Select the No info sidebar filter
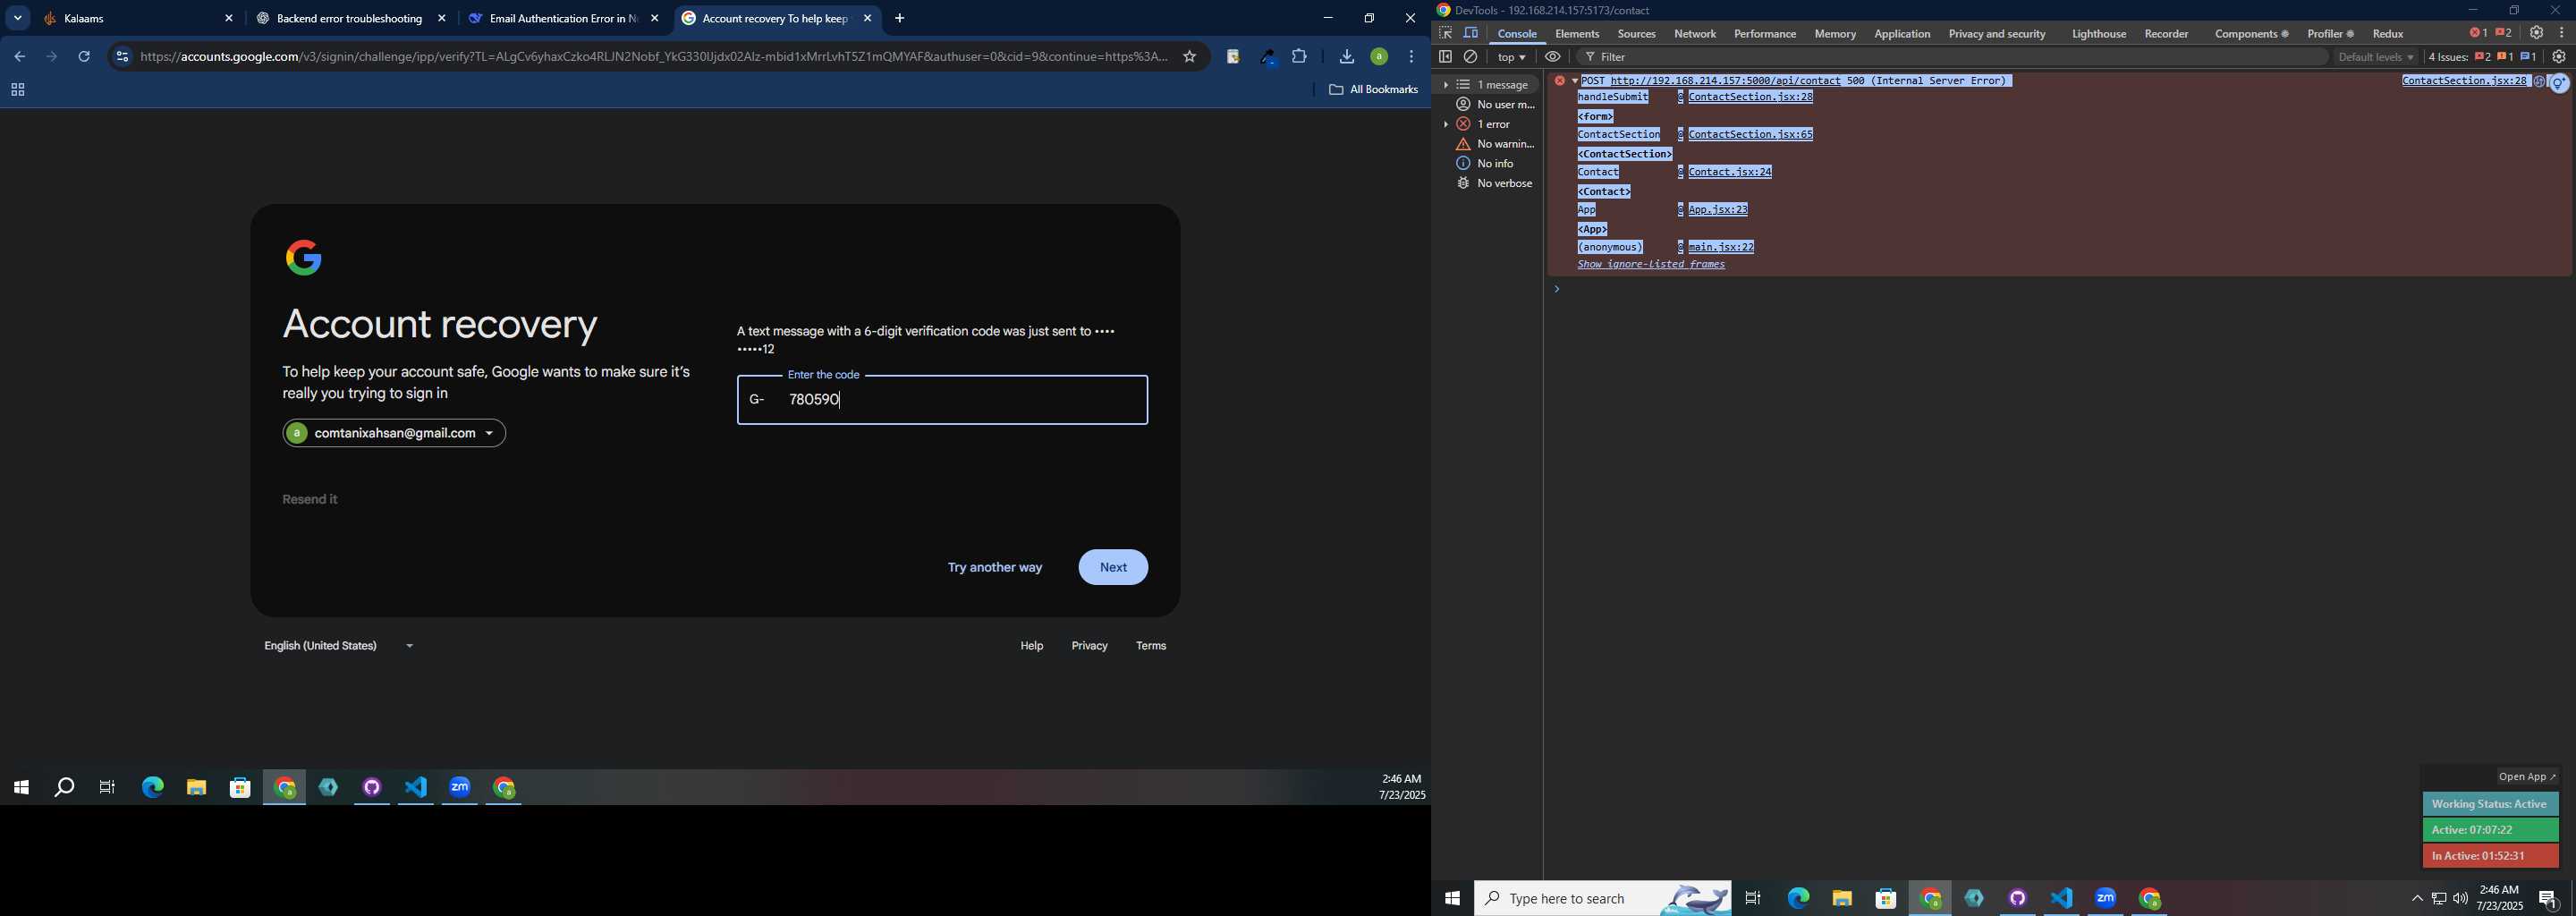2576x916 pixels. click(1485, 163)
